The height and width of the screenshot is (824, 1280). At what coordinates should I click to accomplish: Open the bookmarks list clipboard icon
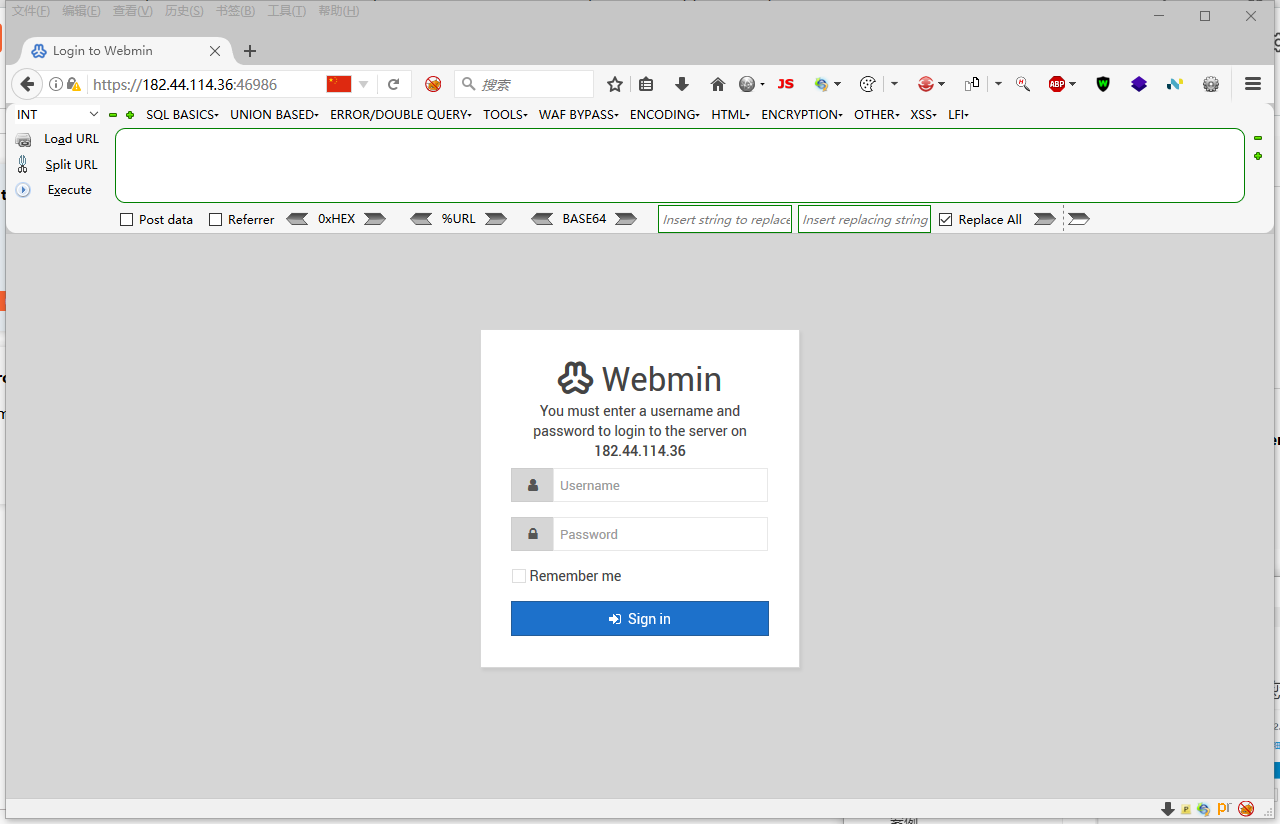[x=646, y=84]
